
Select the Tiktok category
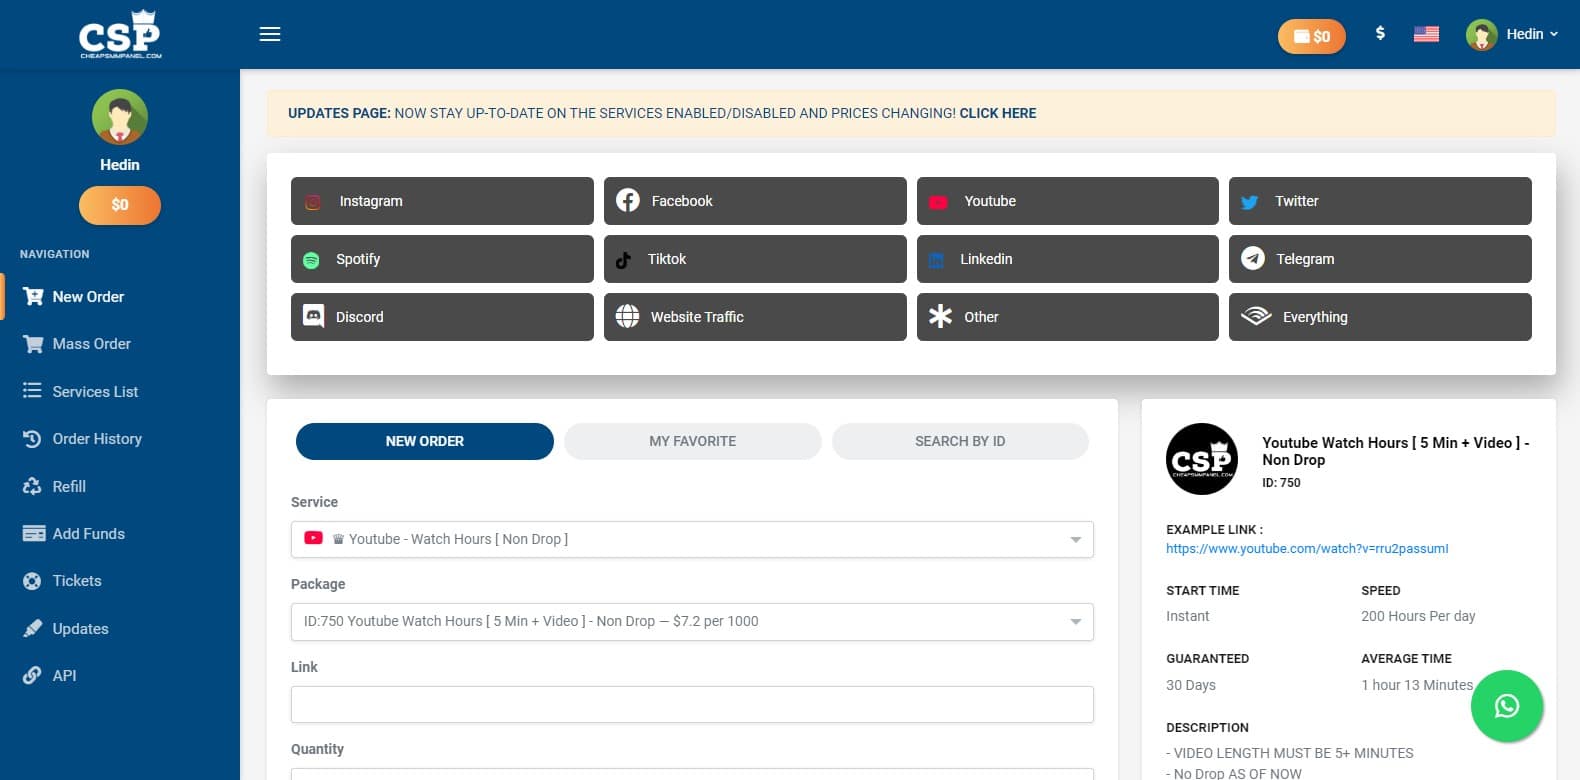[754, 259]
